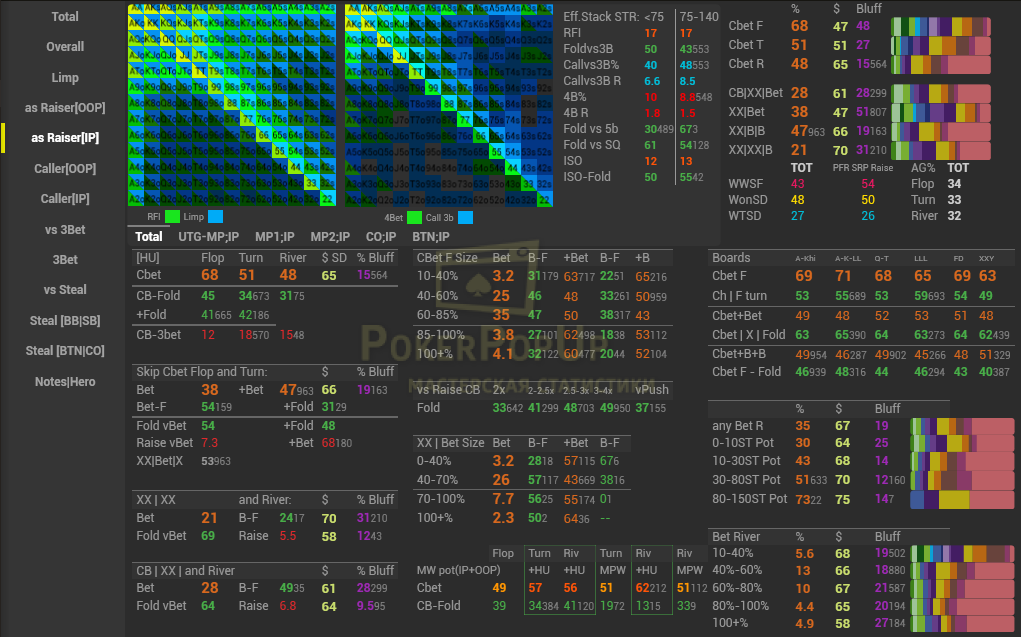Click the blue Call 3b legend swatch
This screenshot has height=637, width=1021.
466,216
